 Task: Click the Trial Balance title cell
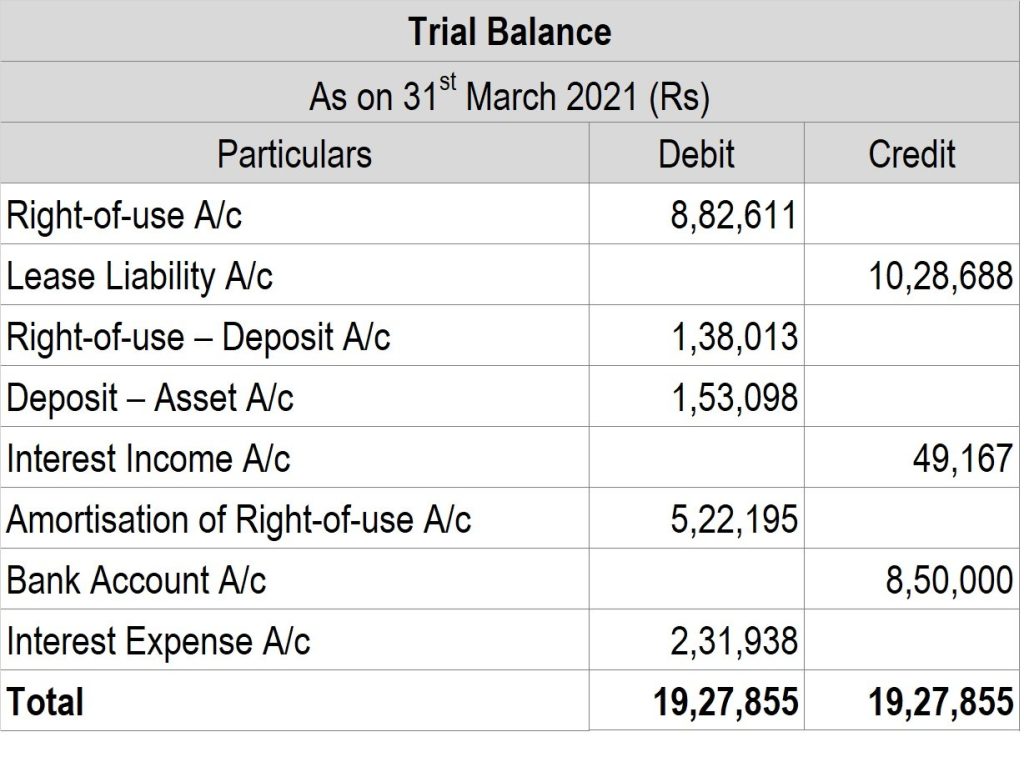click(x=509, y=32)
